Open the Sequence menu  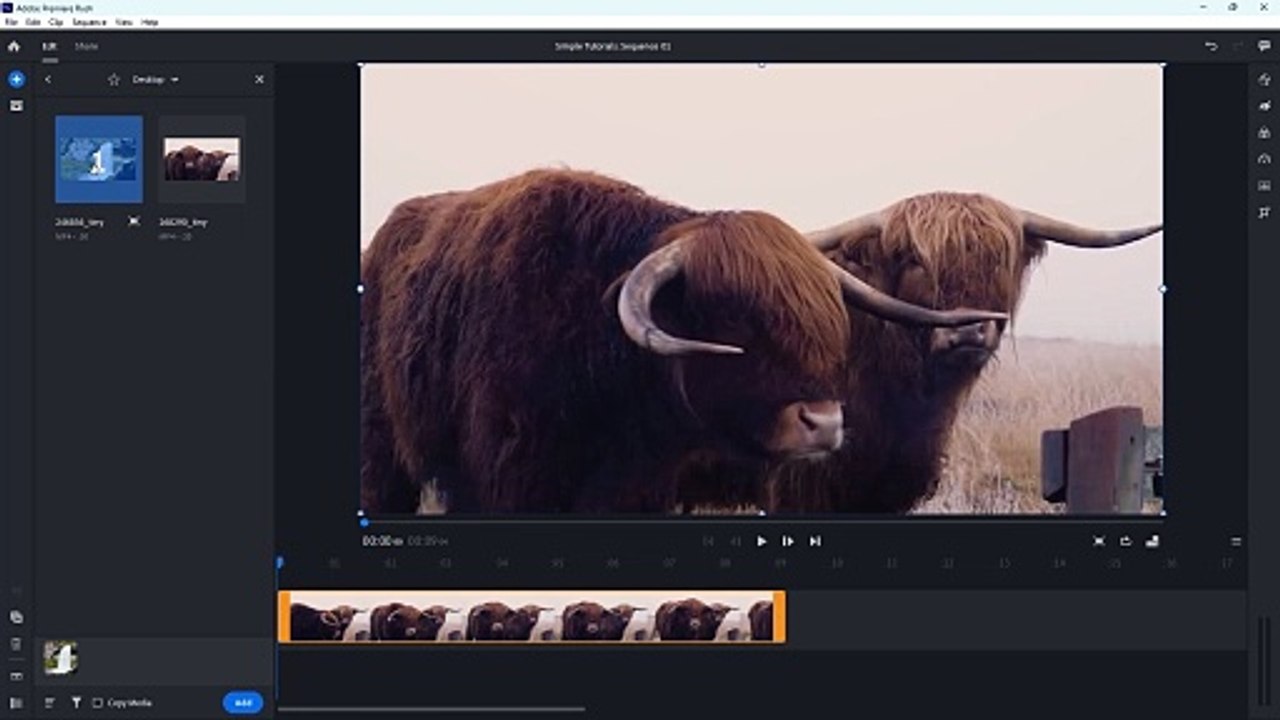[x=89, y=22]
